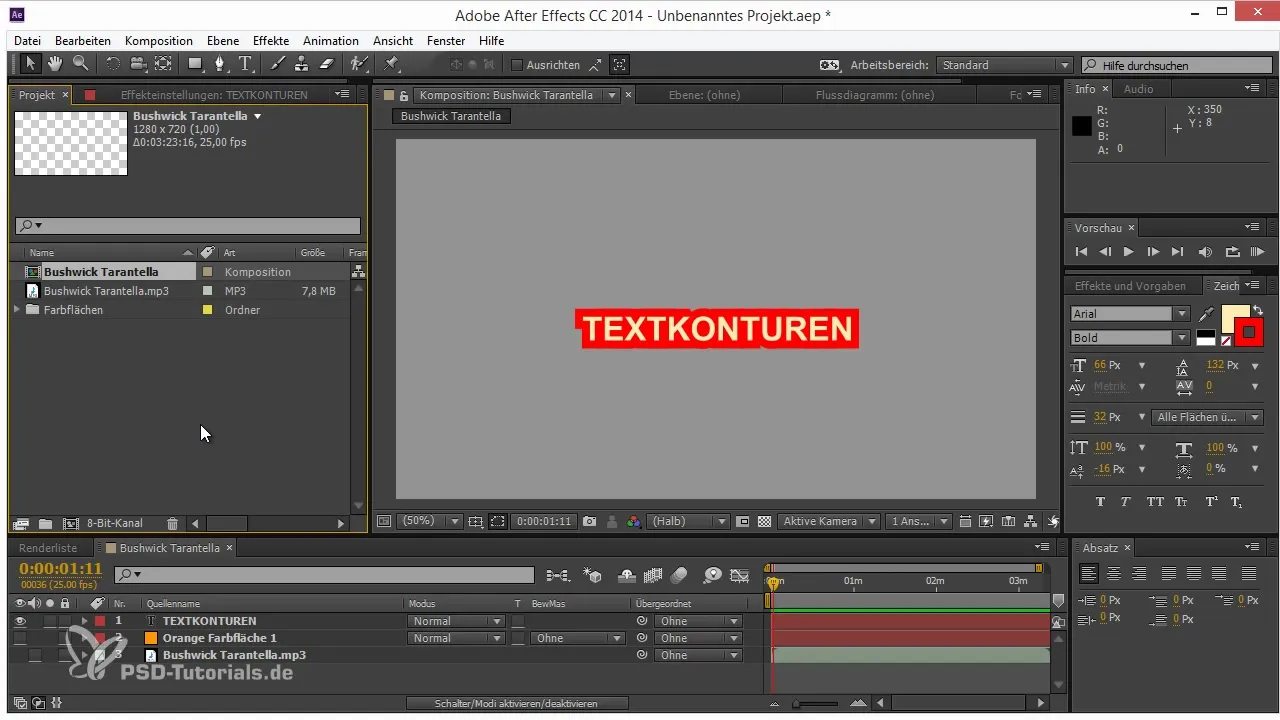1280x720 pixels.
Task: Create a new composition icon in Project panel
Action: [70, 523]
